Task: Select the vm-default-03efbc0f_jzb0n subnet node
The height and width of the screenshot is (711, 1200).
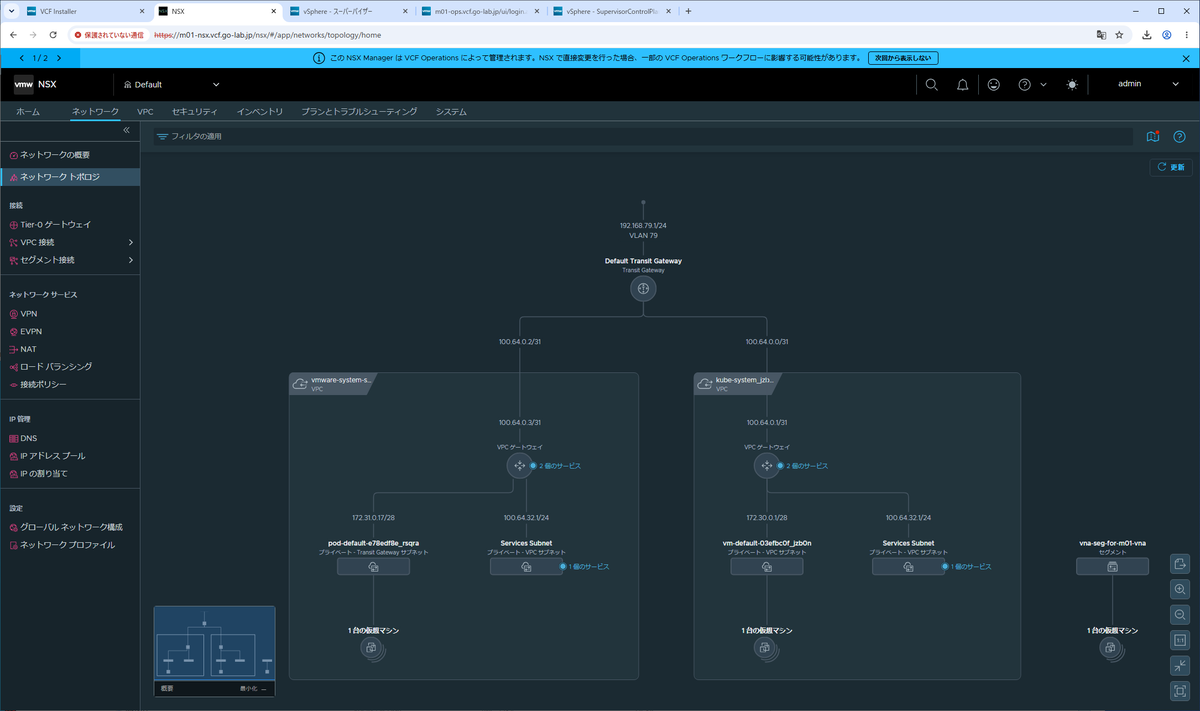Action: coord(767,566)
